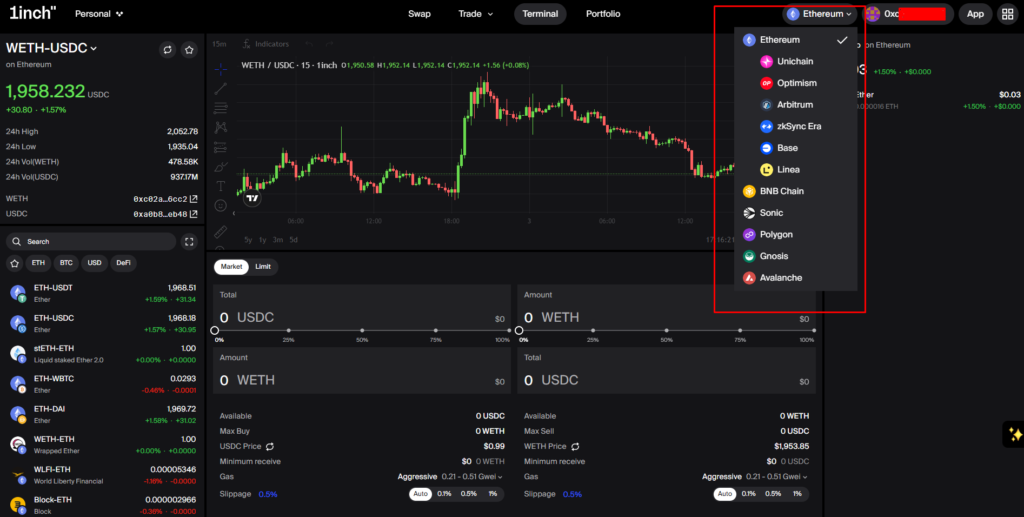Choose BNB Chain network
This screenshot has height=517, width=1024.
[x=795, y=191]
